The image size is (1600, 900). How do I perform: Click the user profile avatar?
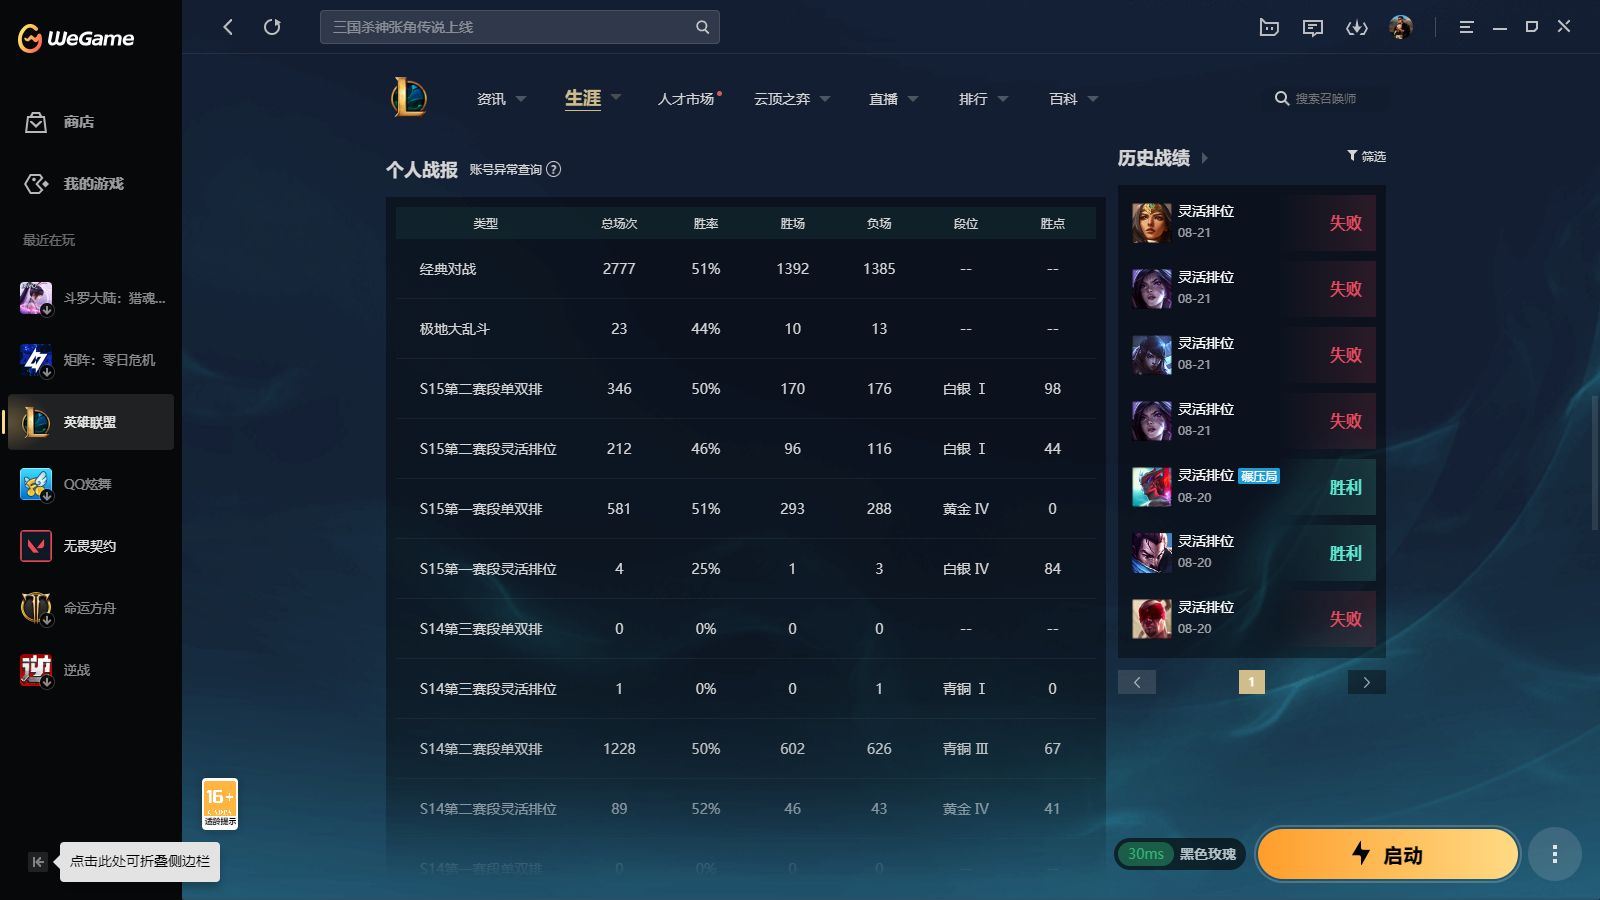click(x=1401, y=27)
